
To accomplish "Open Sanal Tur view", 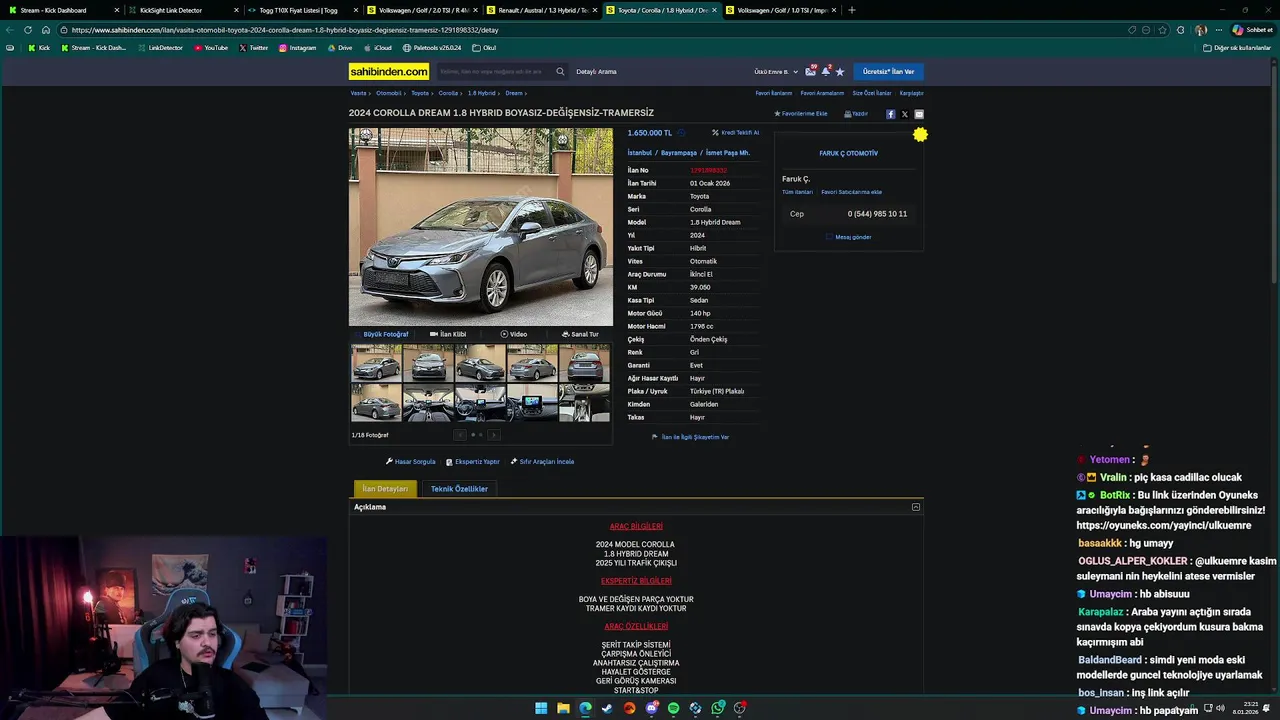I will 580,334.
